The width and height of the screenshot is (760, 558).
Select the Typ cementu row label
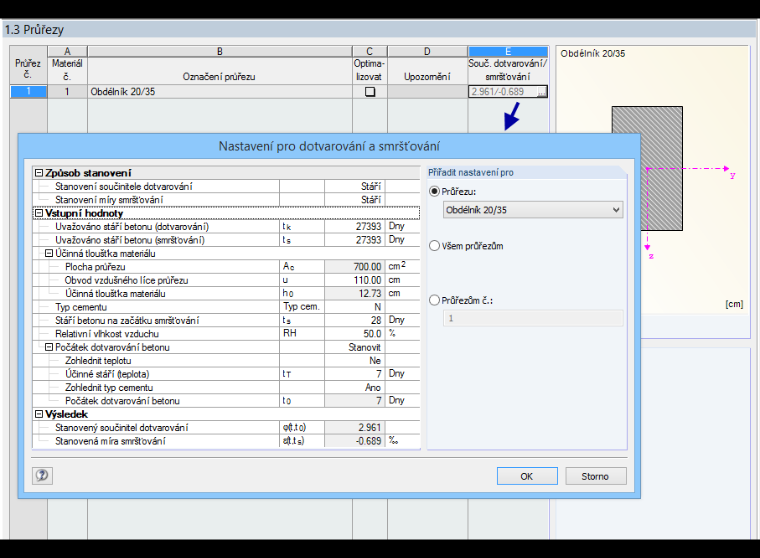pyautogui.click(x=81, y=307)
